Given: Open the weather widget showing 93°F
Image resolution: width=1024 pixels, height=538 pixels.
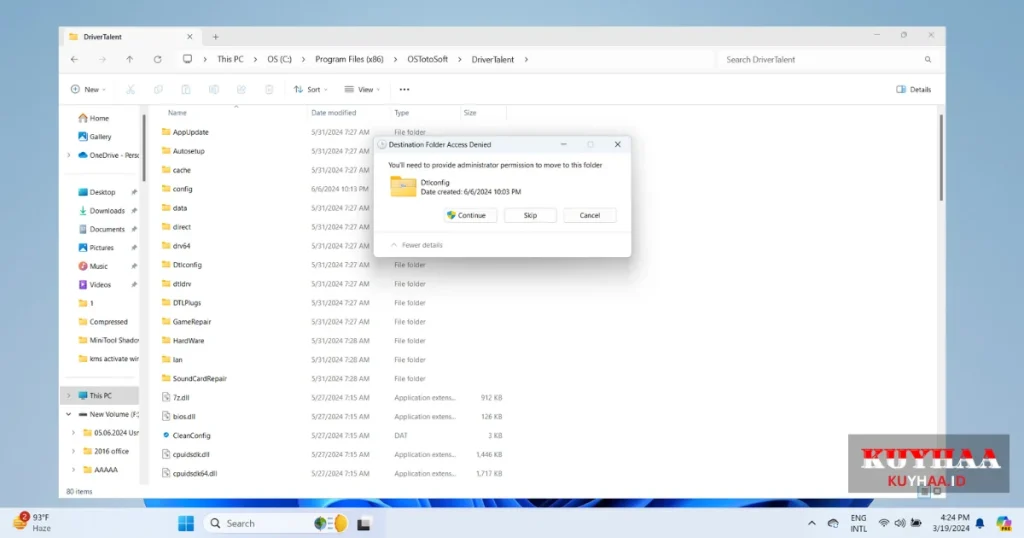Looking at the screenshot, I should tap(33, 522).
